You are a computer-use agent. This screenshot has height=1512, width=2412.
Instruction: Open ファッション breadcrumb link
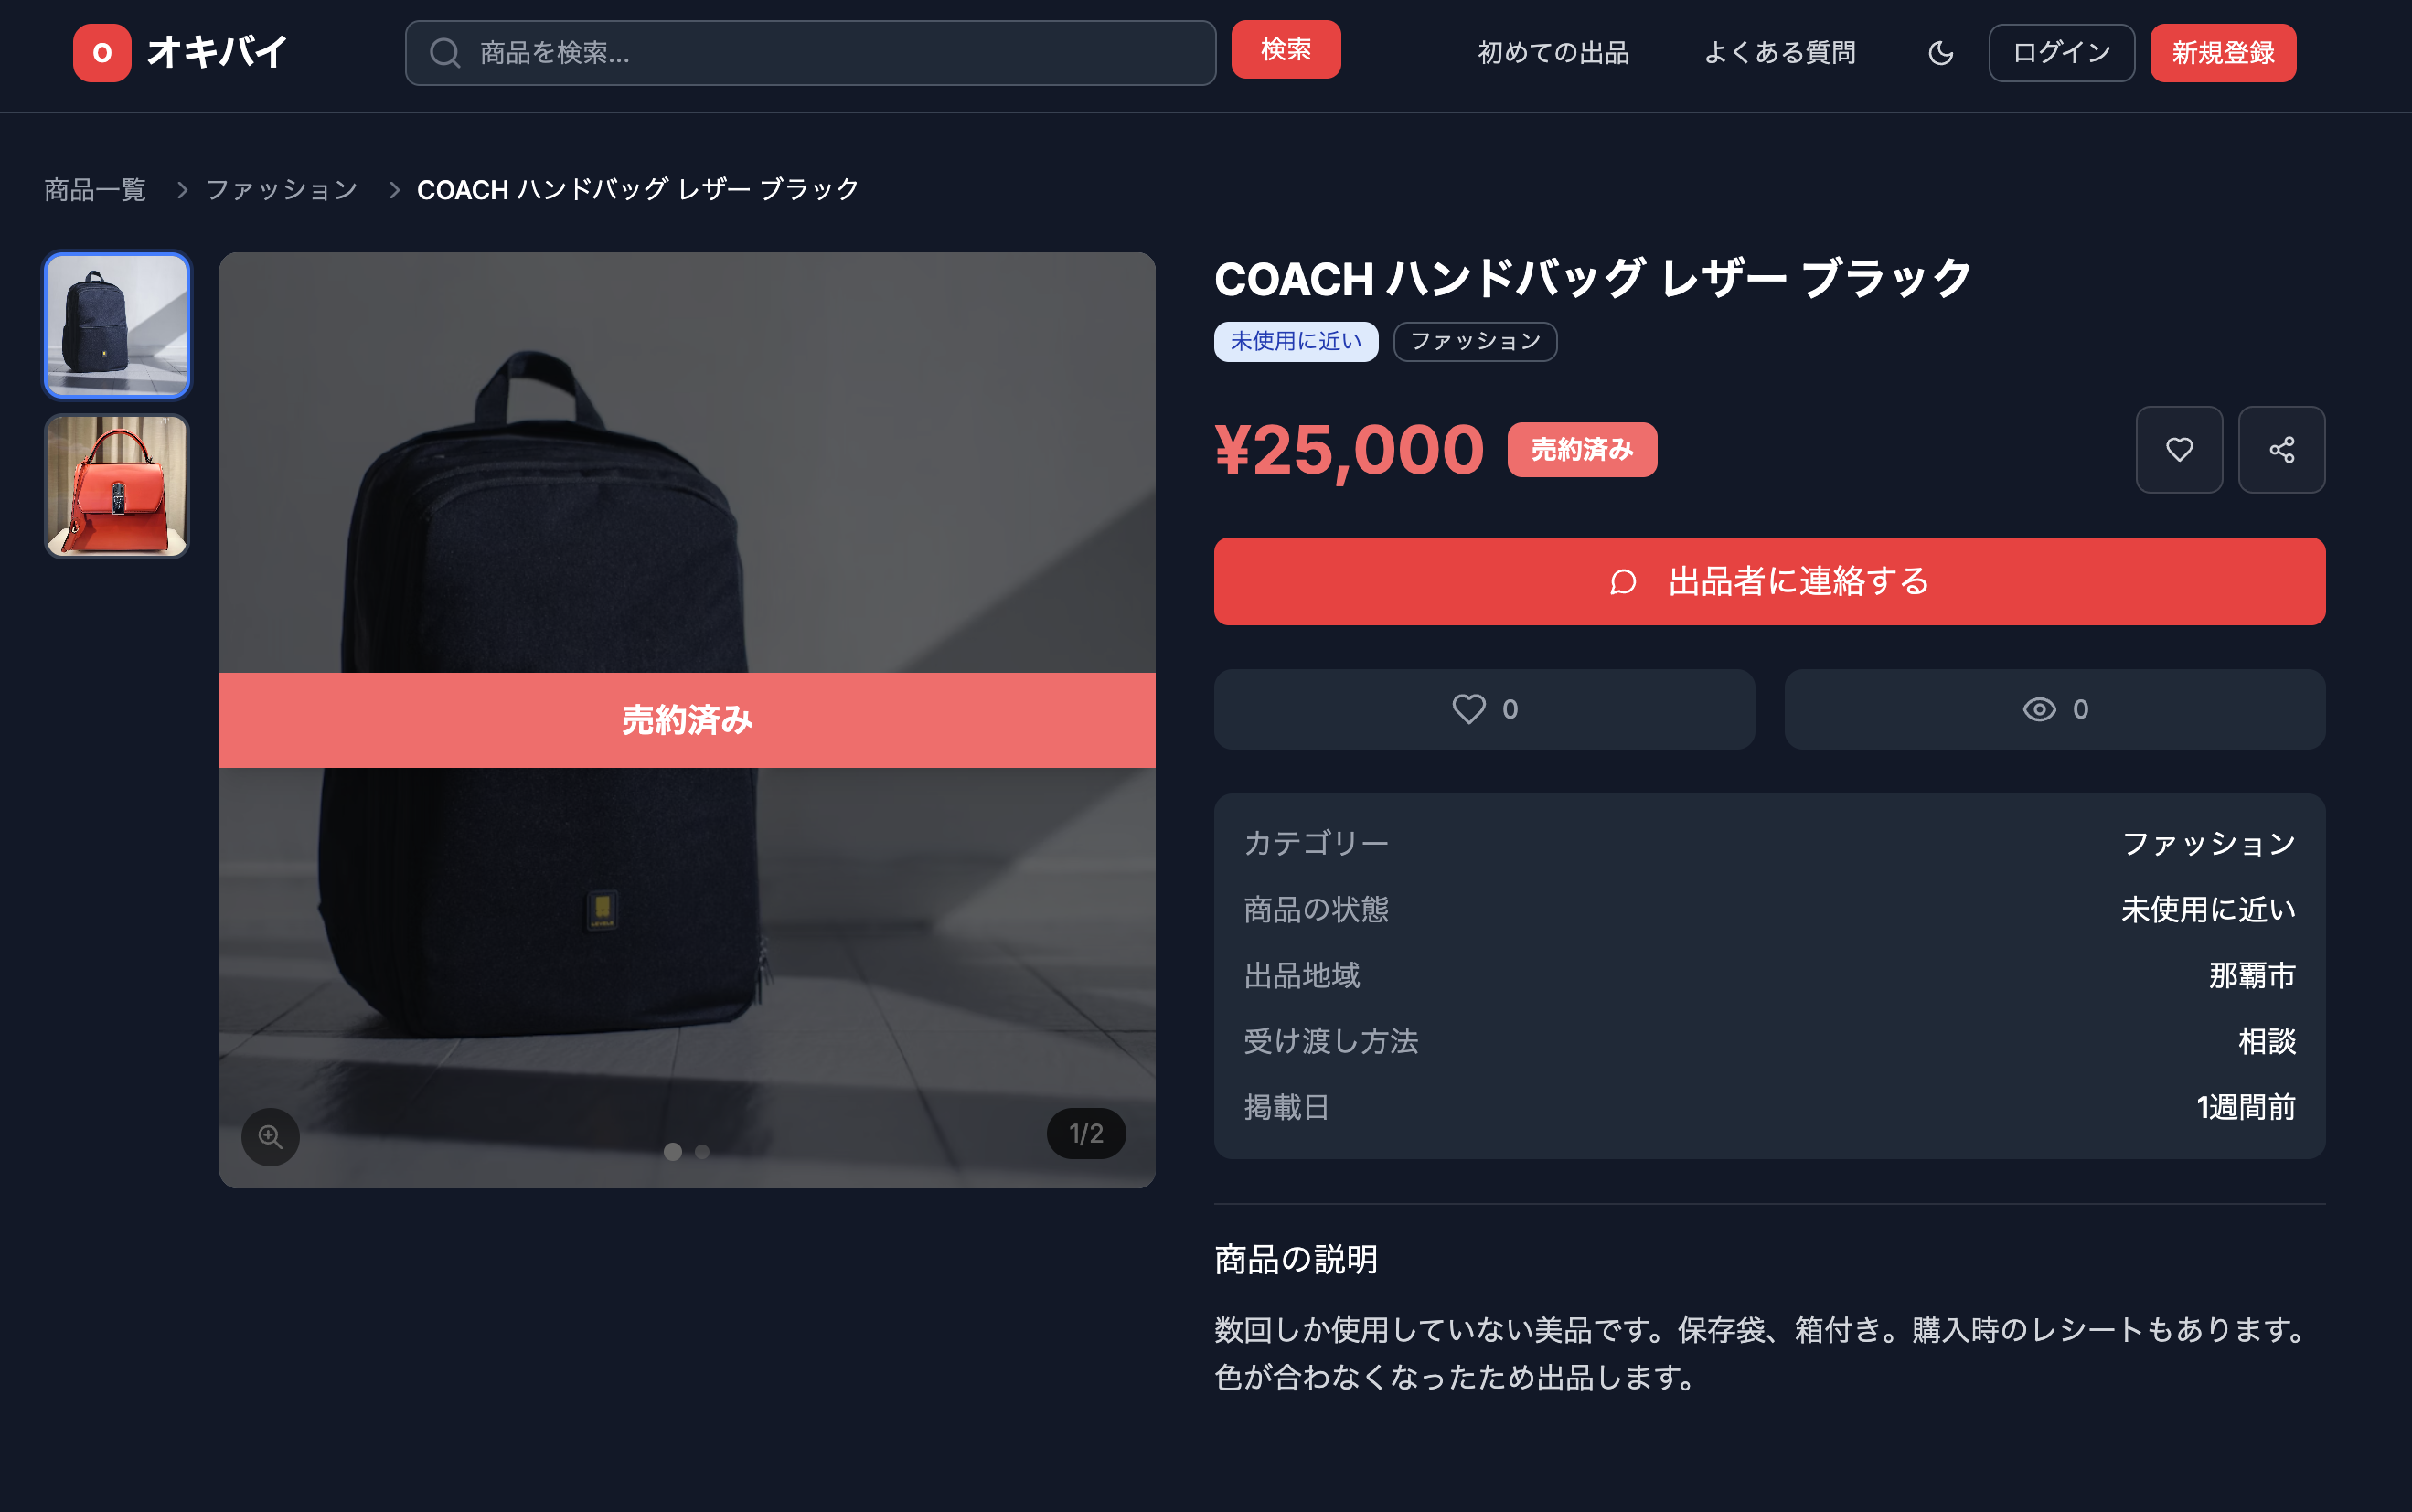click(x=281, y=189)
